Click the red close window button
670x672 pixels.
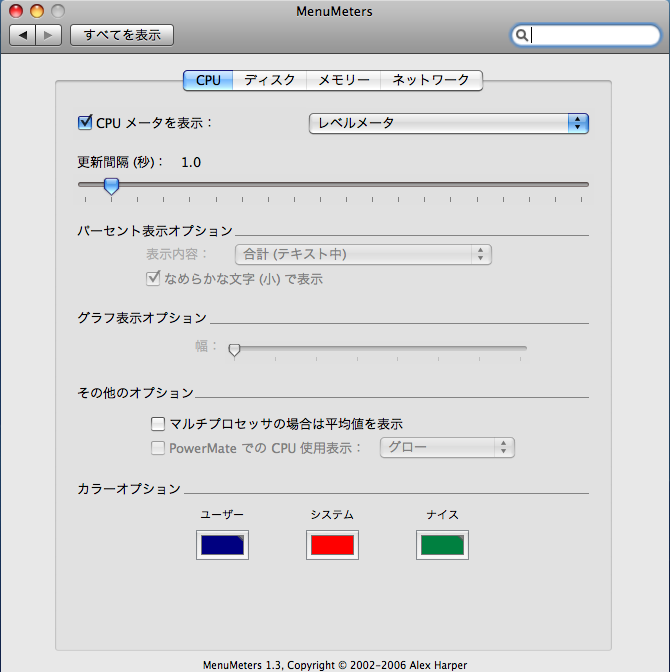click(x=16, y=11)
